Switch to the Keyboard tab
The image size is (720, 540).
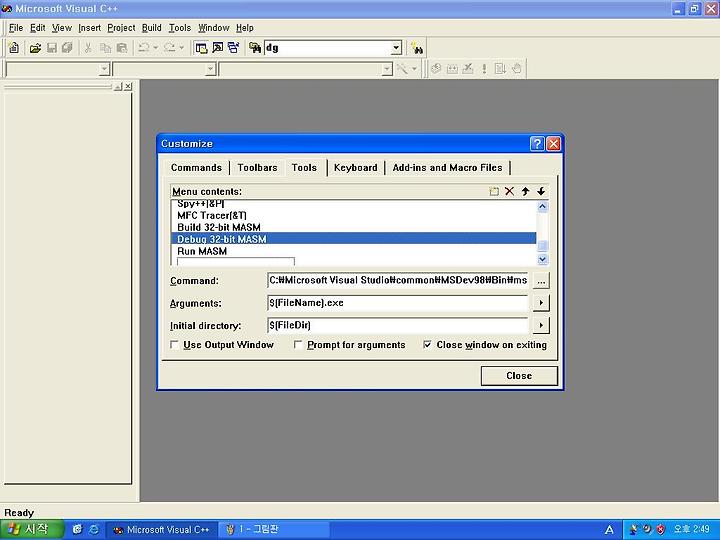pyautogui.click(x=355, y=168)
